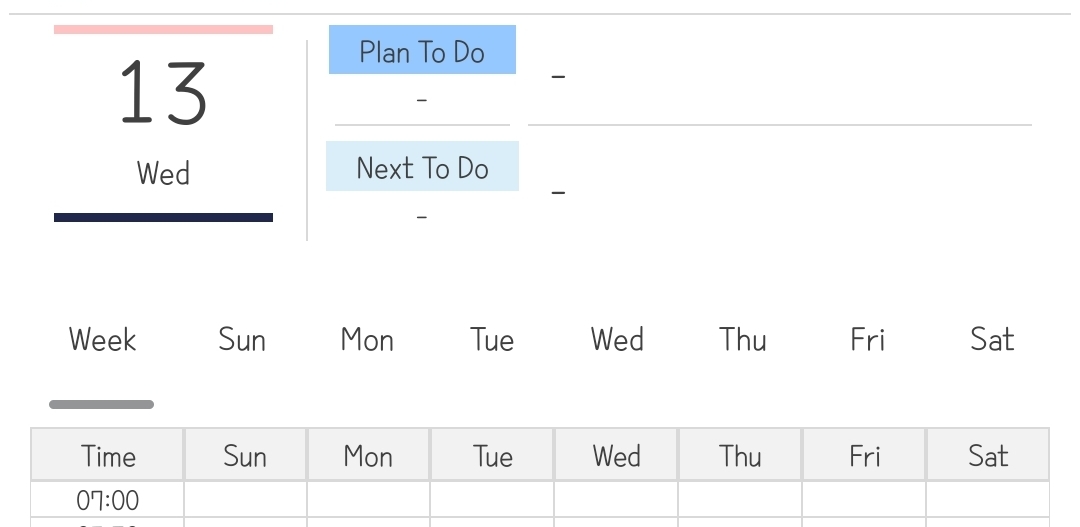Switch to the Sun tab
The image size is (1080, 527).
242,340
